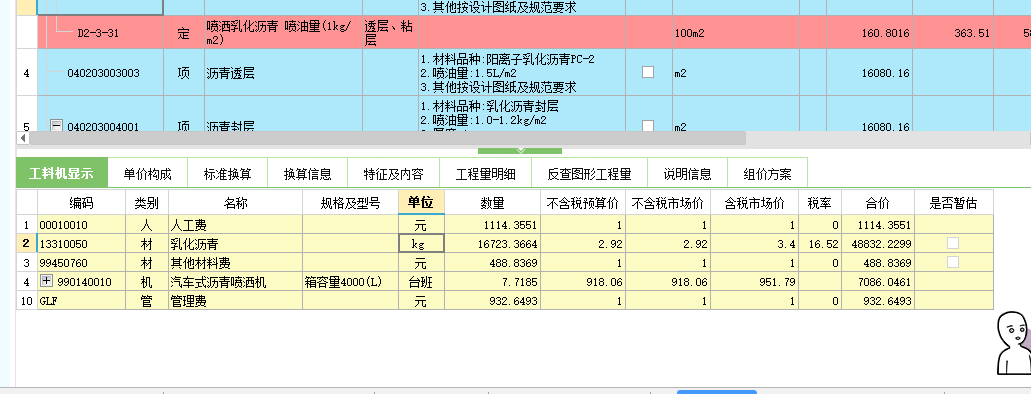The width and height of the screenshot is (1031, 394).
Task: Open the 说明信息 tab
Action: point(687,174)
